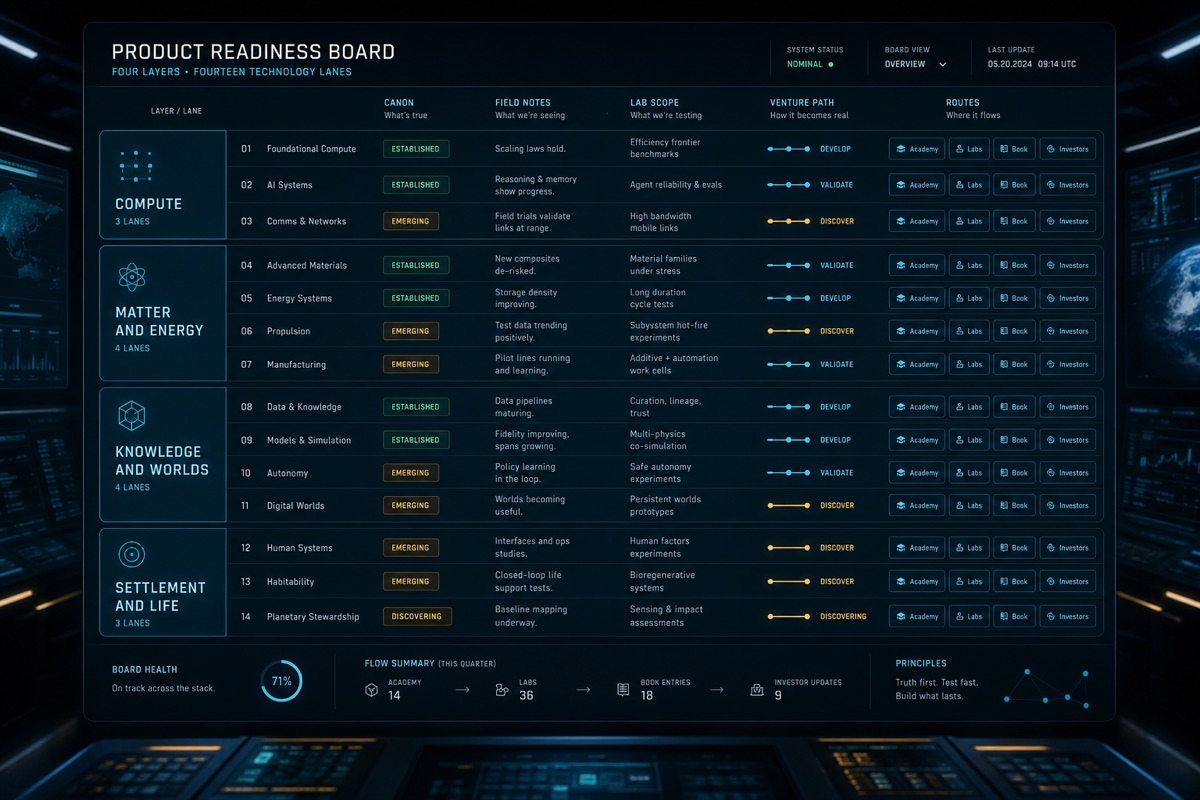Screen dimensions: 1200x800
Task: Click the Develop venture path slider for Foundational Compute
Action: [x=789, y=149]
